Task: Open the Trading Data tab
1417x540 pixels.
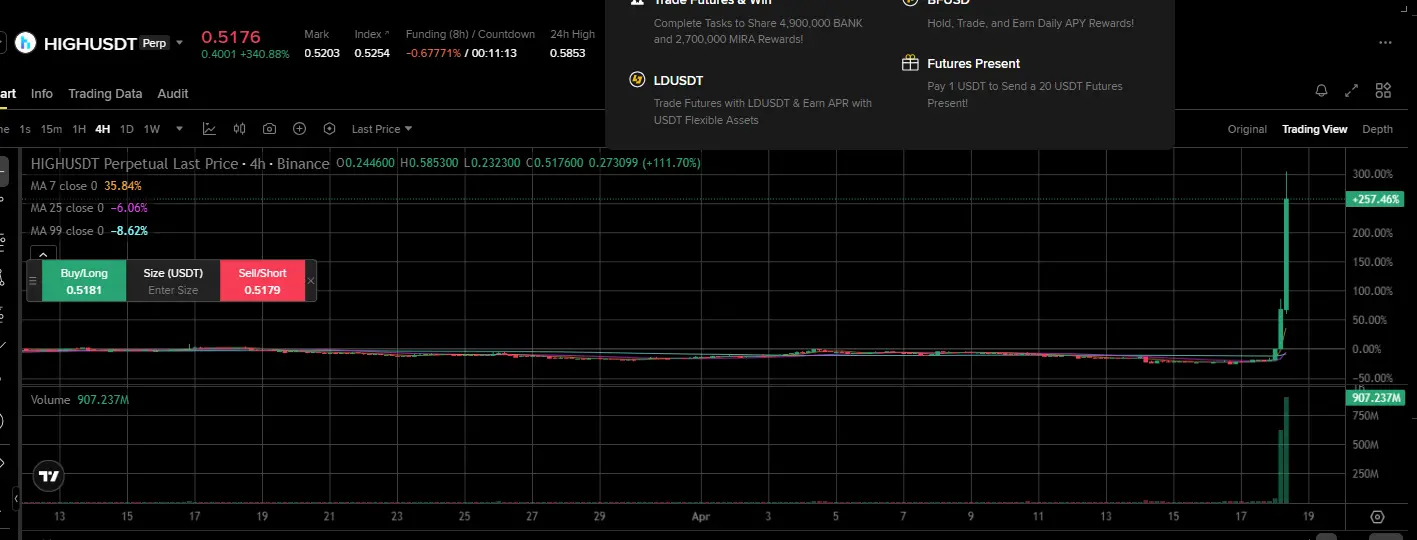Action: 105,93
